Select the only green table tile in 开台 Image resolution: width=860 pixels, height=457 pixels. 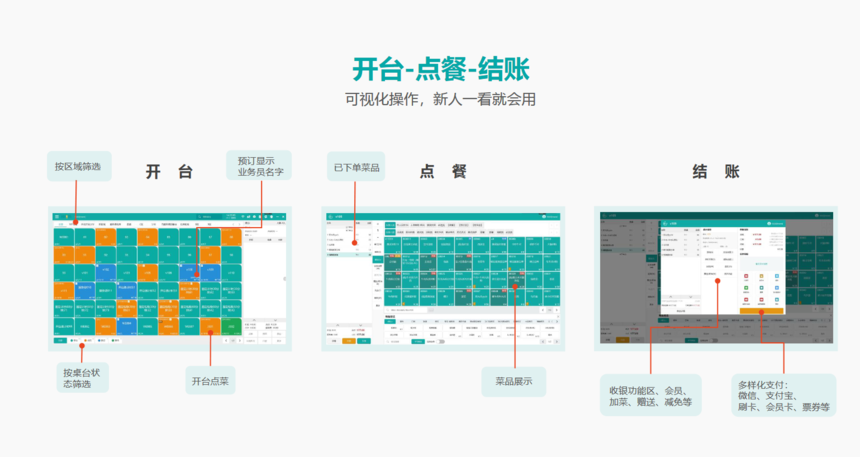[x=231, y=326]
